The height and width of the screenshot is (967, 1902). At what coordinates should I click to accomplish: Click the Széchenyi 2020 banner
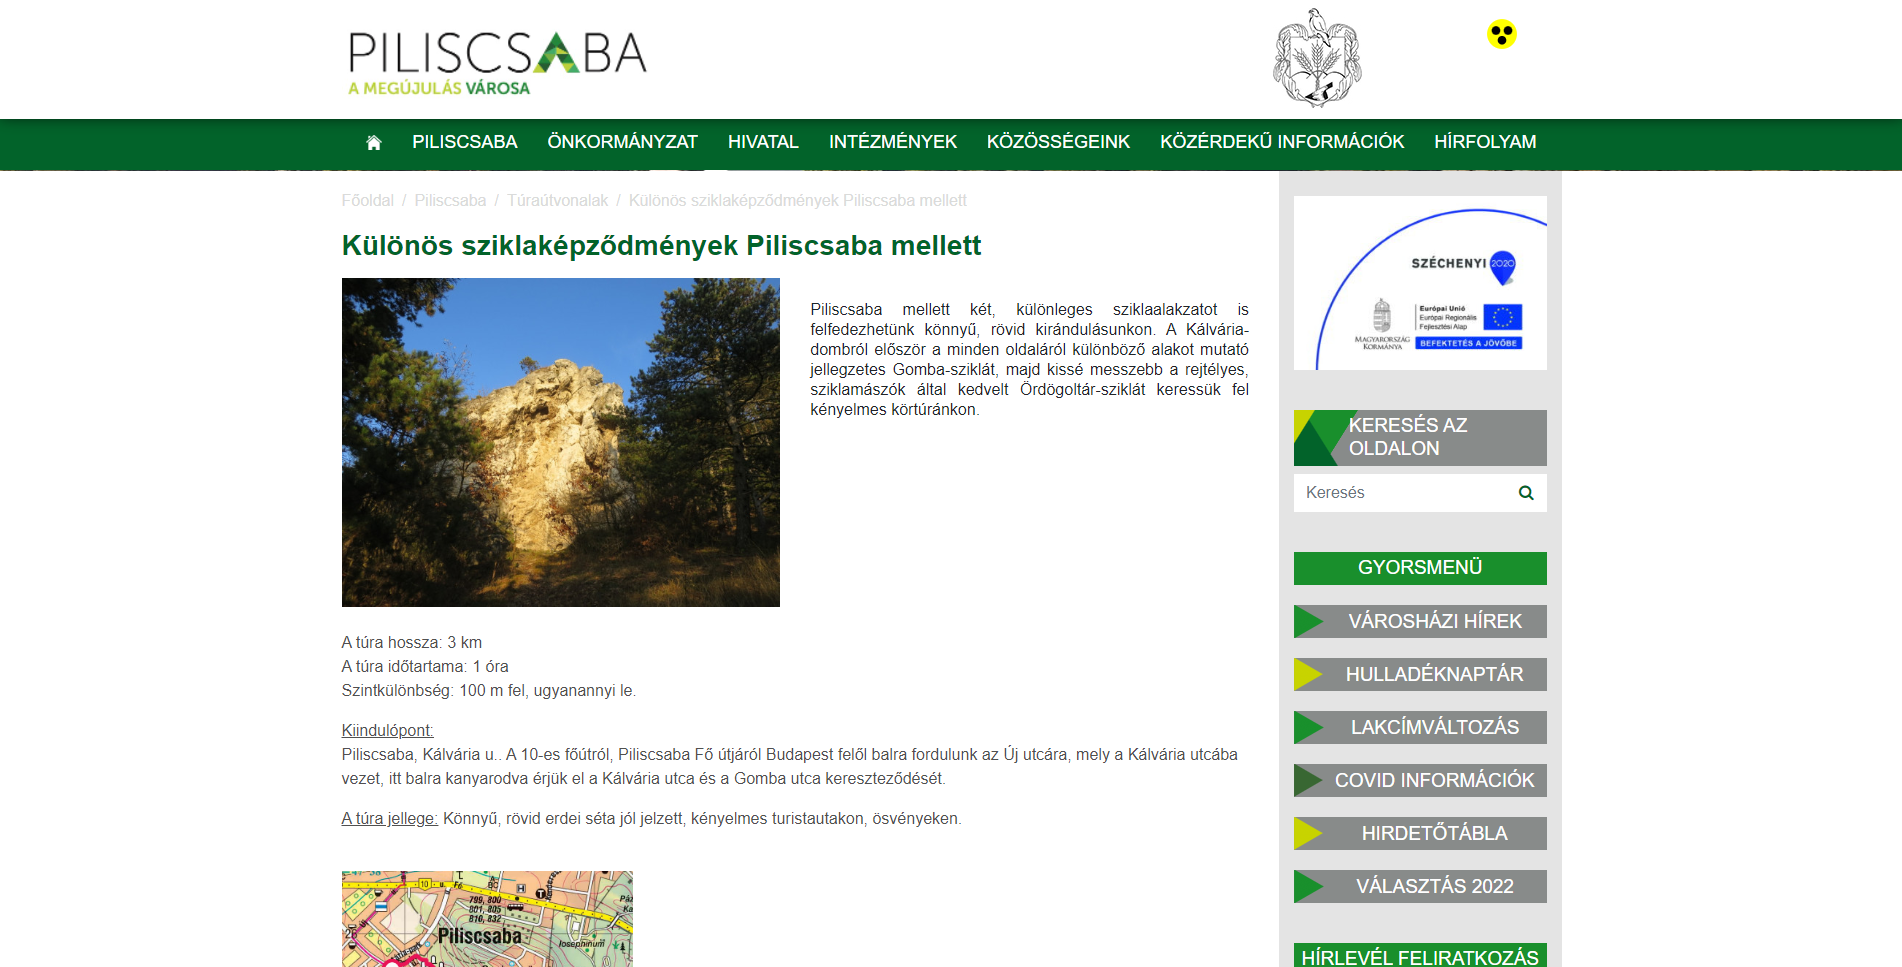coord(1419,283)
